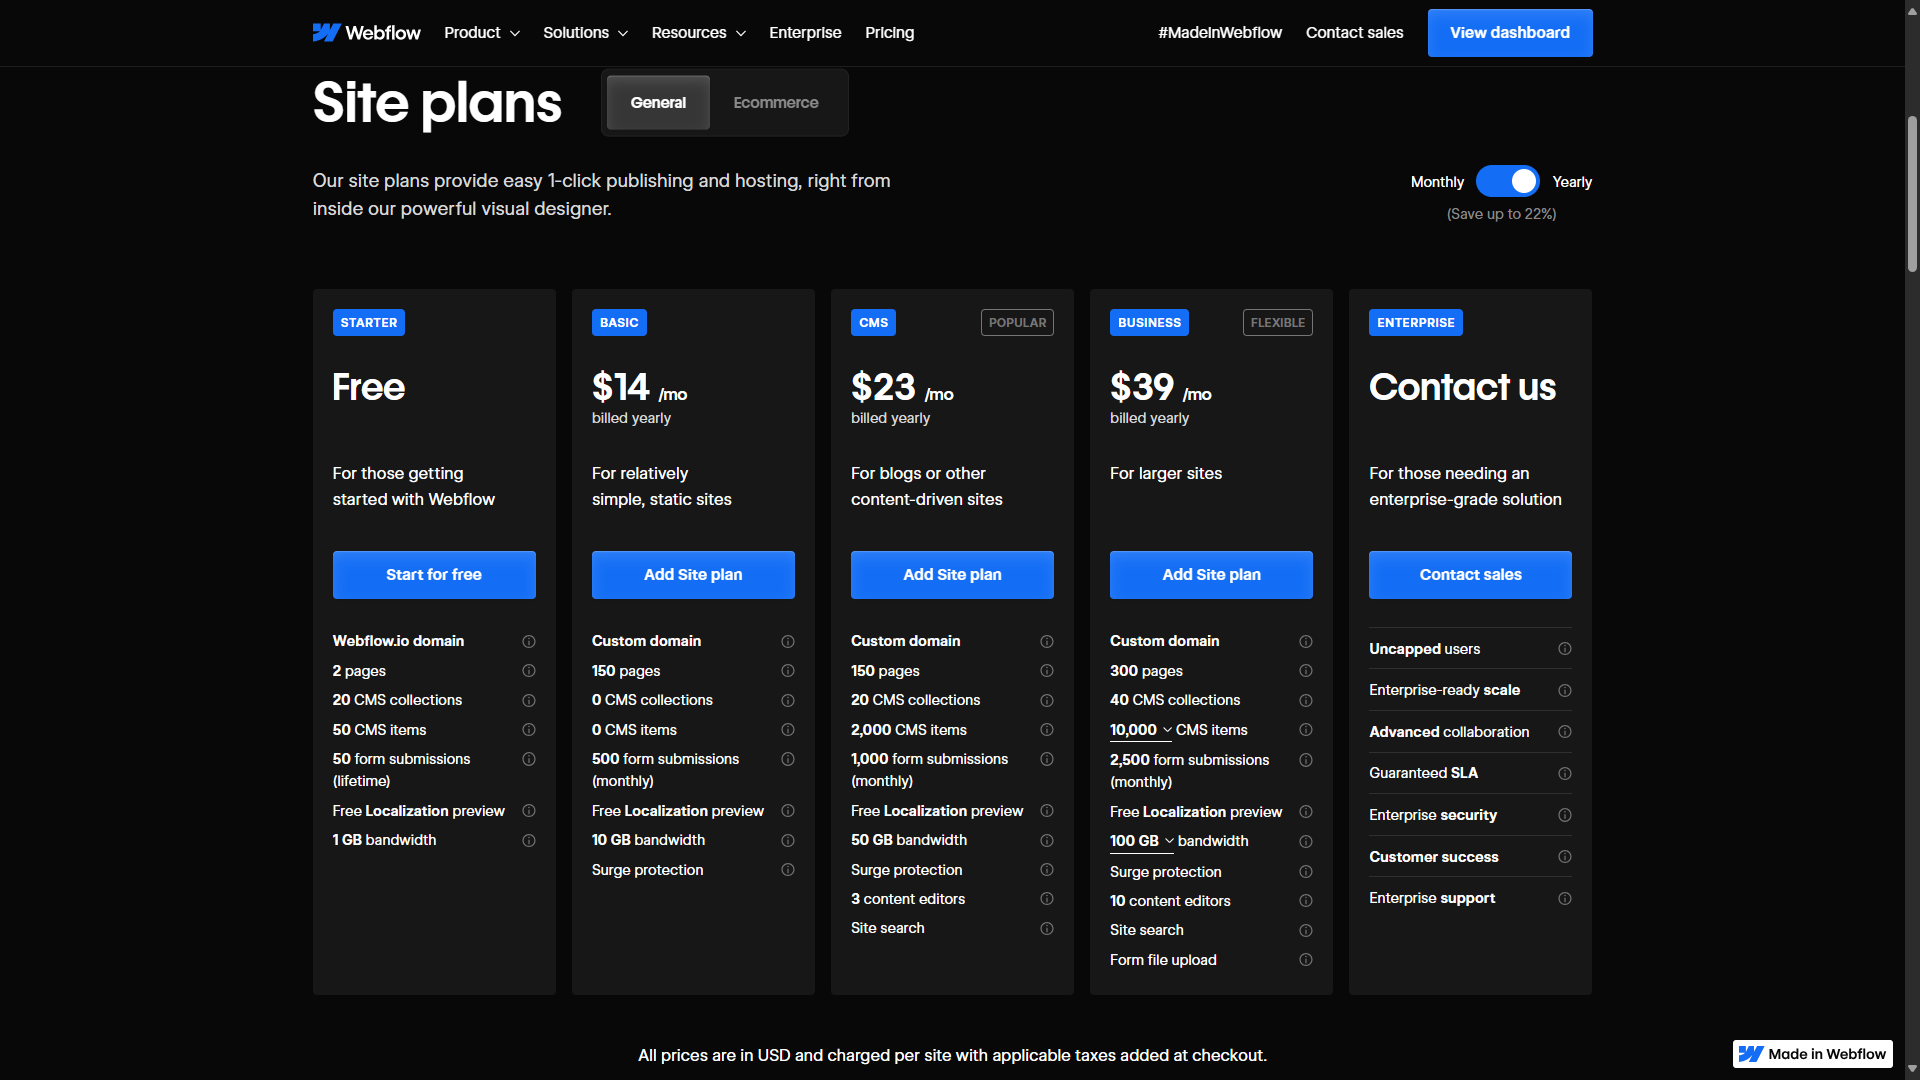Open the Enterprise nav item
The width and height of the screenshot is (1920, 1080).
tap(805, 33)
